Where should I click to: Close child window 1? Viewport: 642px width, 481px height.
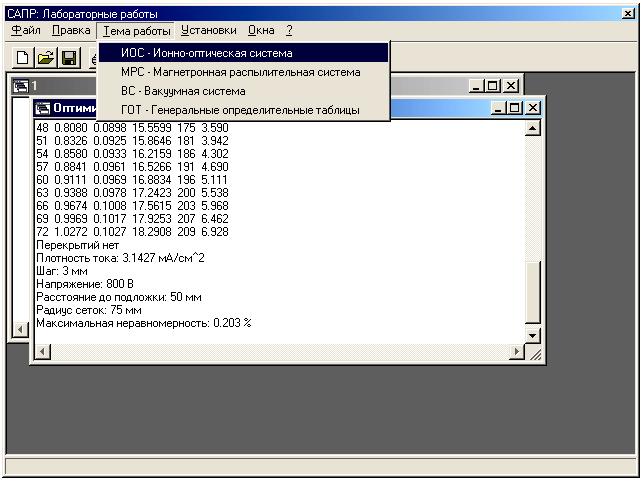511,86
